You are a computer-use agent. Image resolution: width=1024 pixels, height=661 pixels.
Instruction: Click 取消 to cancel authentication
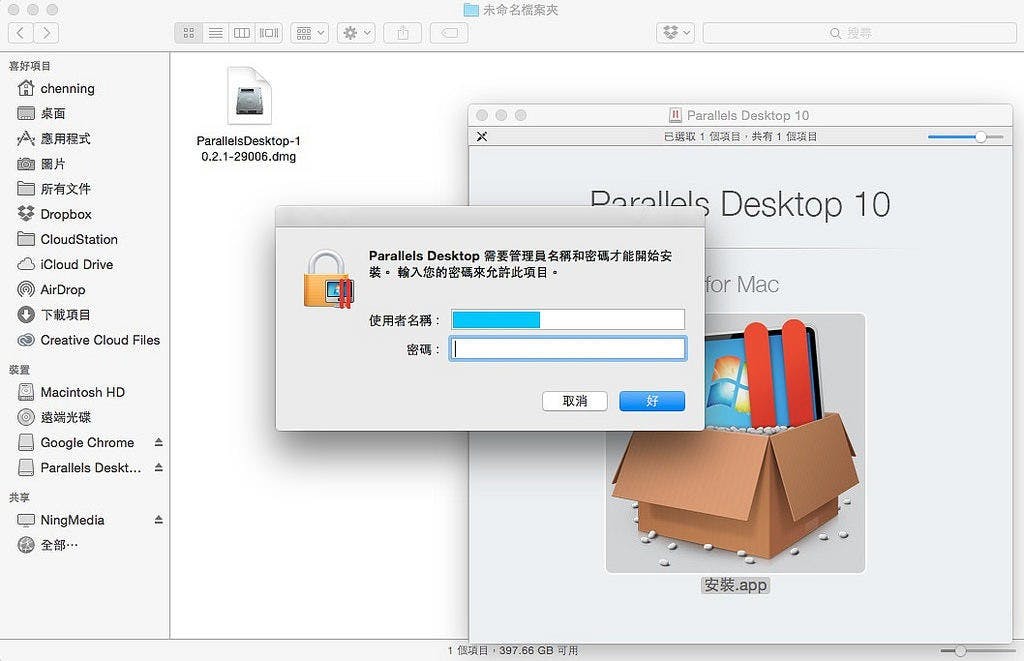pos(575,401)
